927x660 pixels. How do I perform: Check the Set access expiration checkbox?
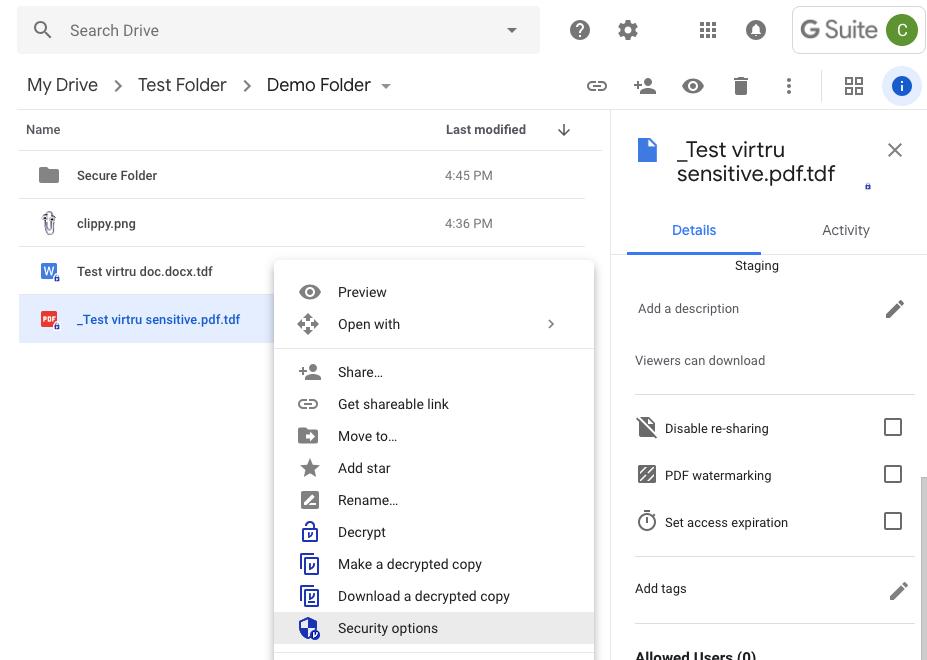(892, 521)
